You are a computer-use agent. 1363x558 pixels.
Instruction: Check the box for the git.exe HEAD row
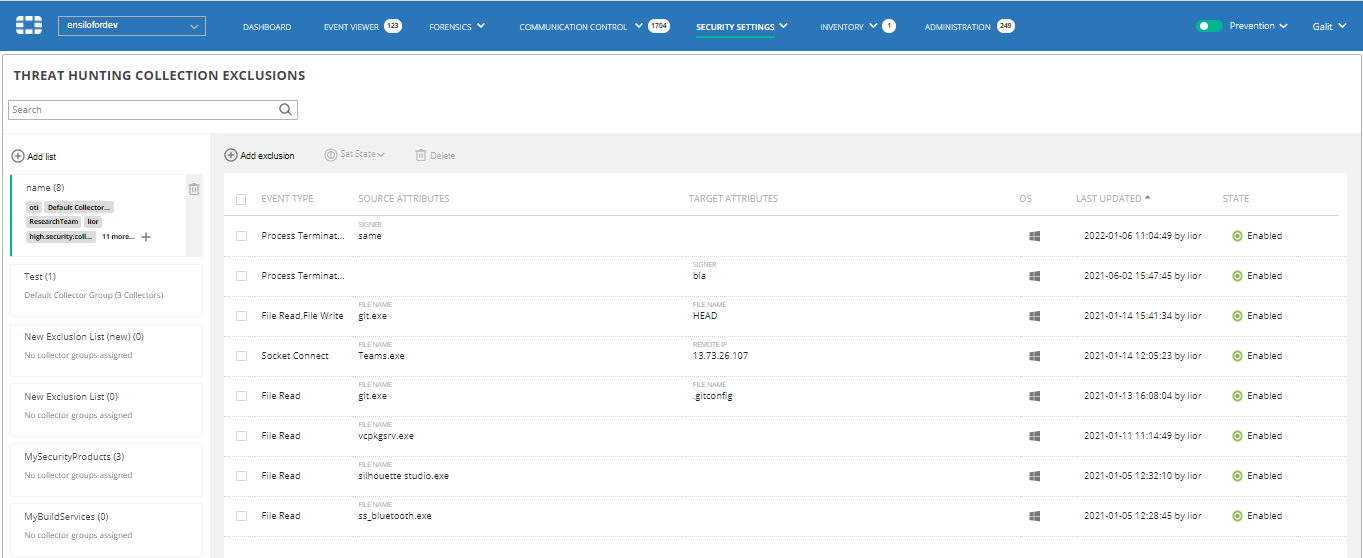241,316
